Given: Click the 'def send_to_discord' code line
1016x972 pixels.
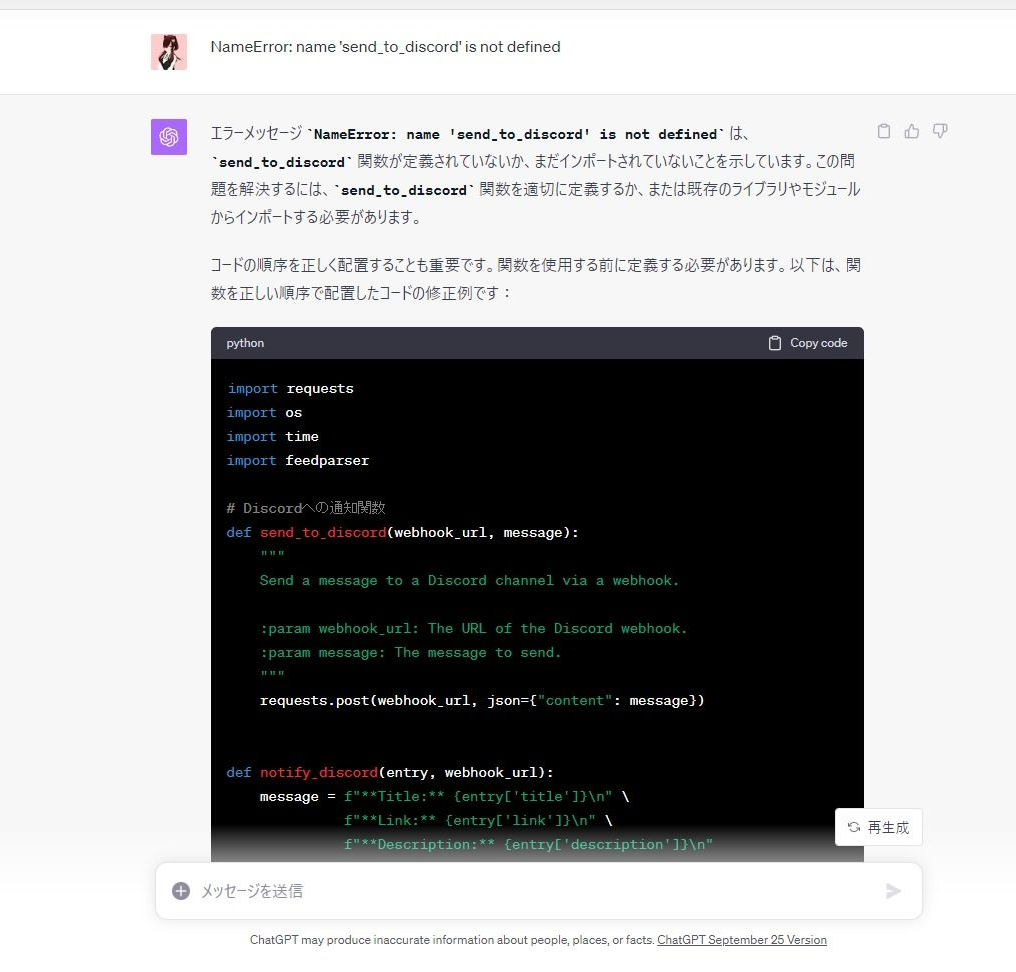Looking at the screenshot, I should tap(402, 532).
